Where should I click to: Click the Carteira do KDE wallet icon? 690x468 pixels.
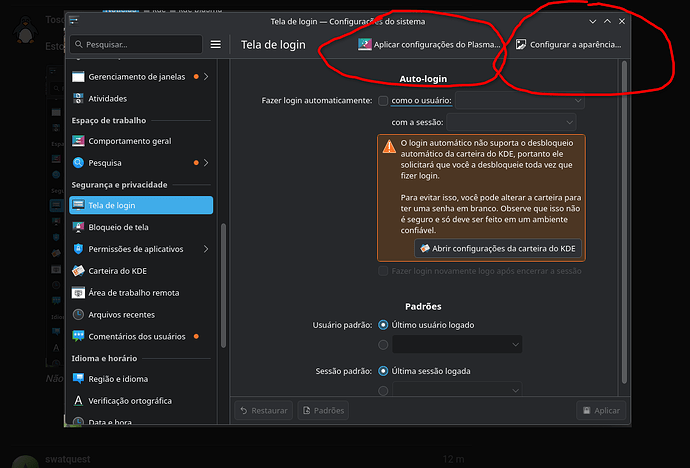pos(79,270)
